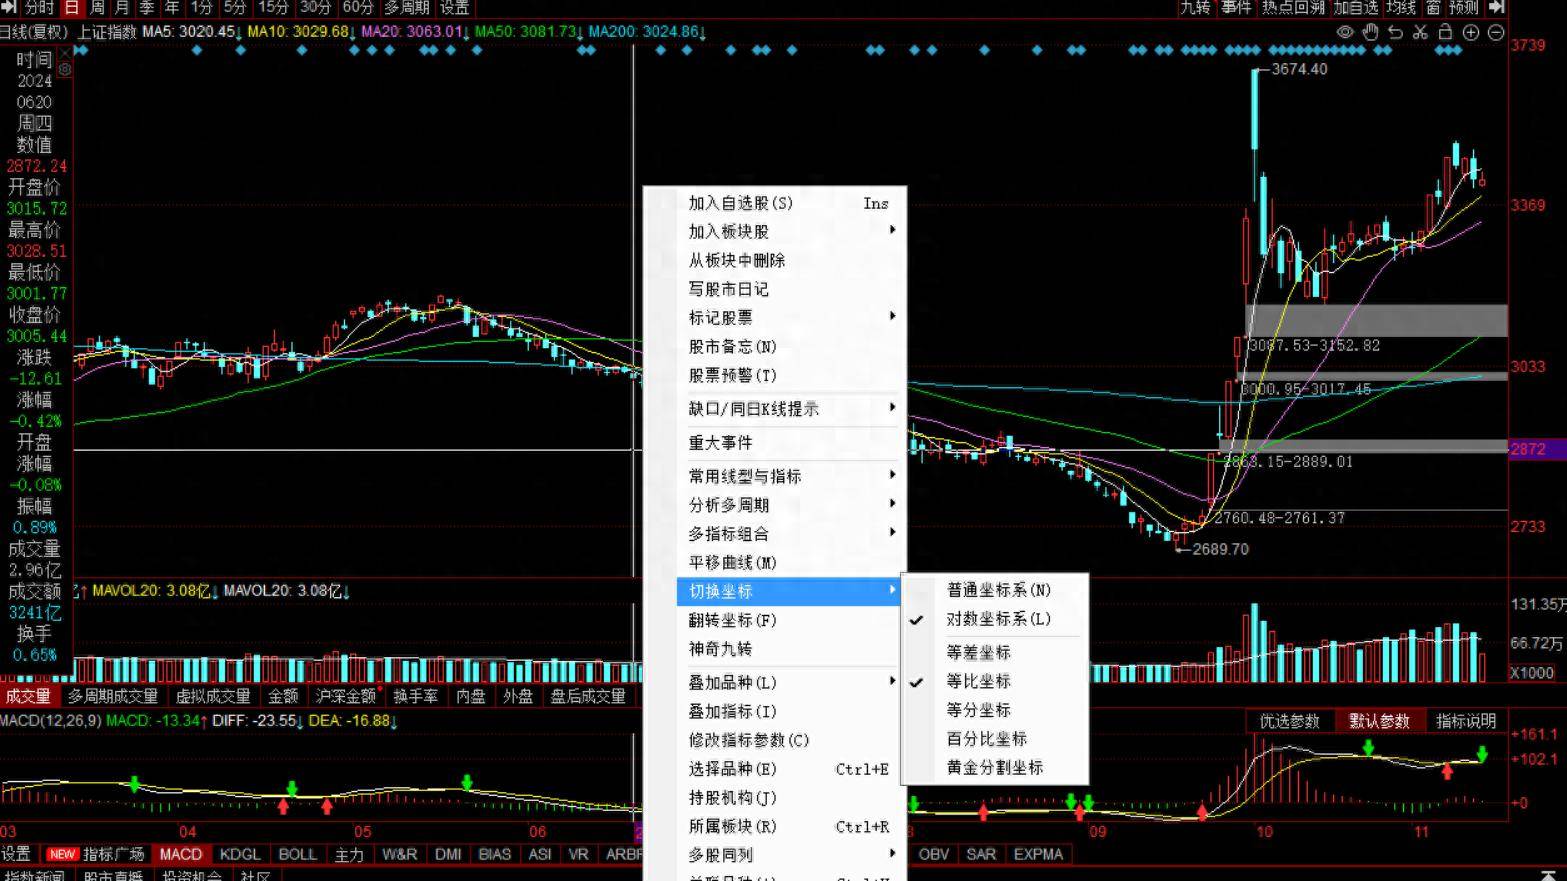Click the arrow-to-bar icon at top right
The height and width of the screenshot is (881, 1567).
pos(1497,7)
